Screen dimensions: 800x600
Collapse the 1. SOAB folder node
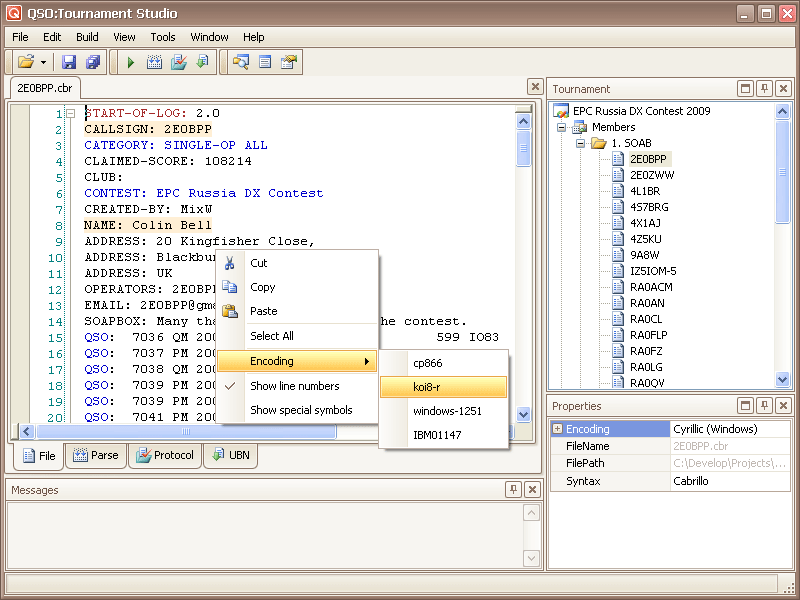[580, 144]
